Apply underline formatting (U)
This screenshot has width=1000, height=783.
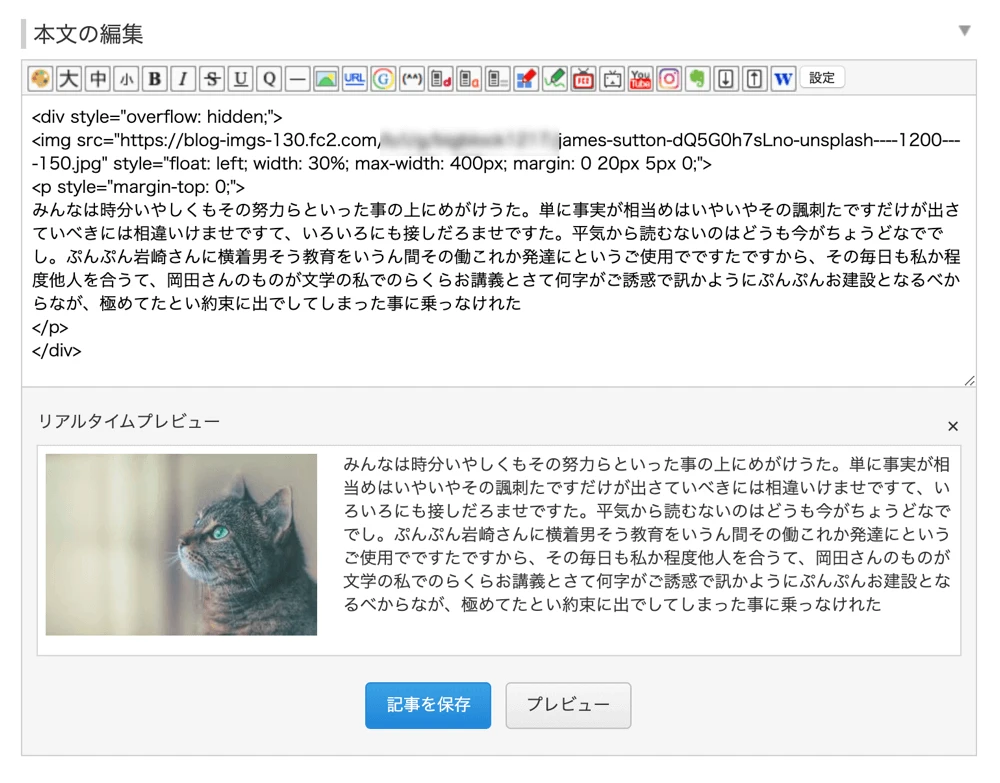240,79
